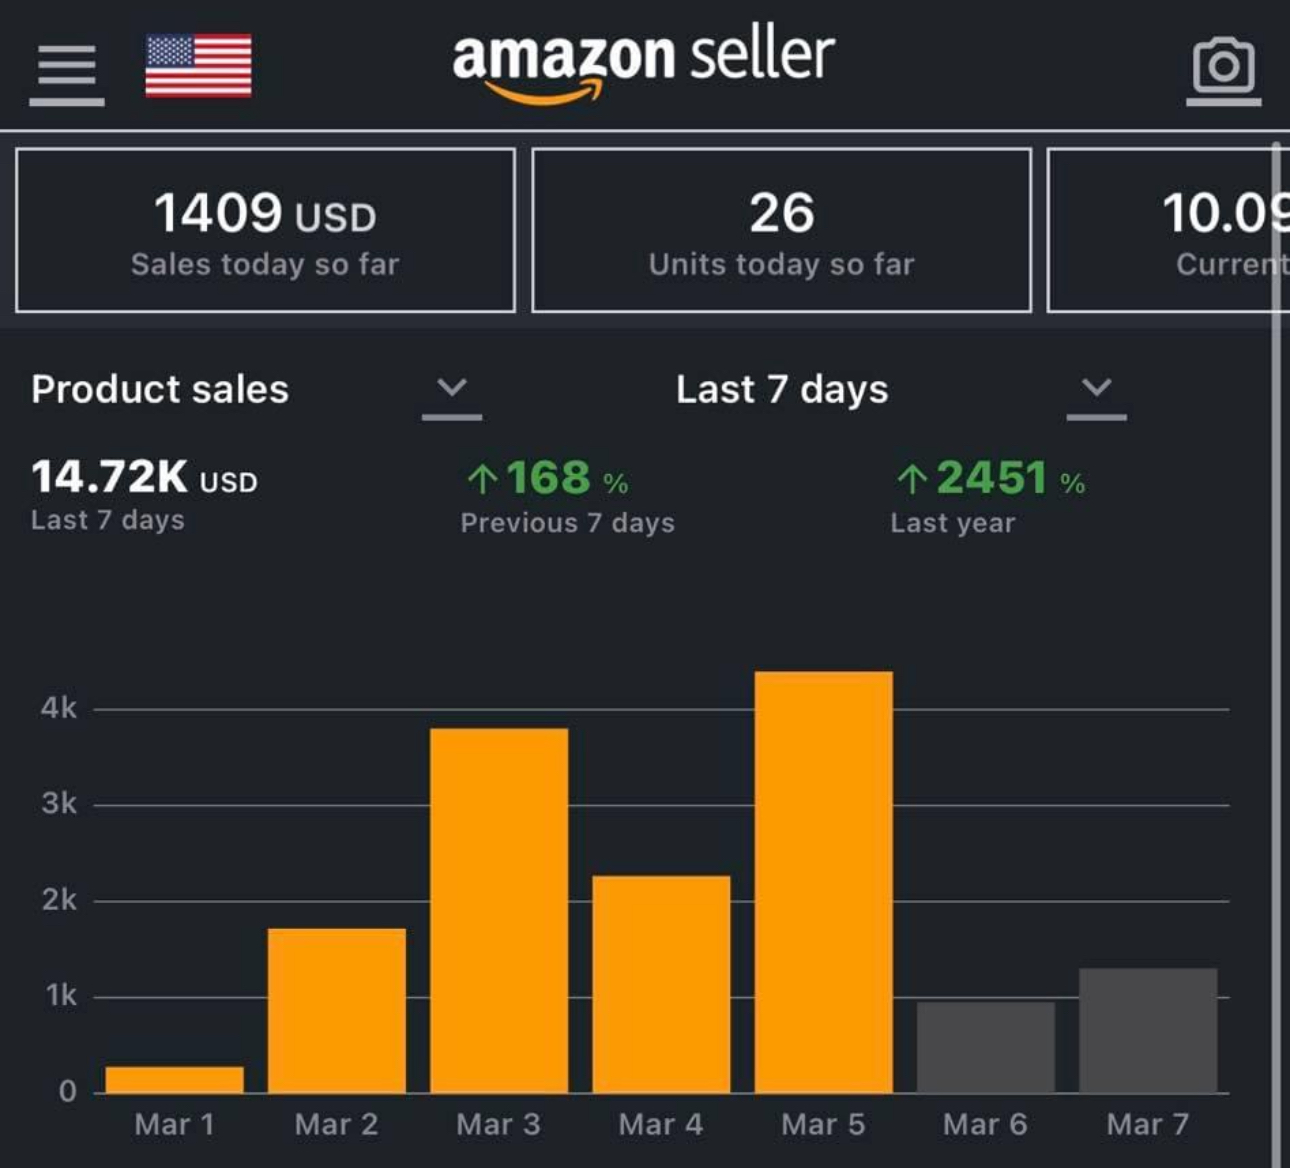Open the Sales today so far card
This screenshot has width=1290, height=1168.
pyautogui.click(x=265, y=230)
